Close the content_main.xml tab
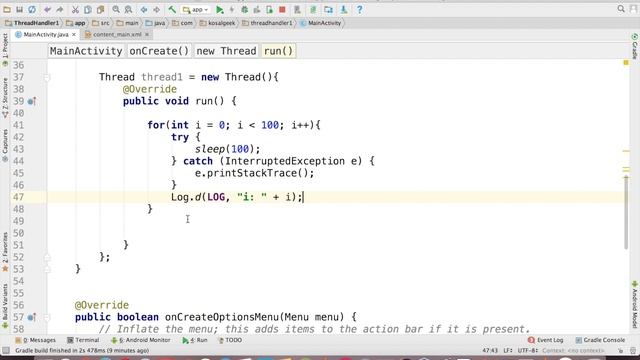 click(x=147, y=35)
